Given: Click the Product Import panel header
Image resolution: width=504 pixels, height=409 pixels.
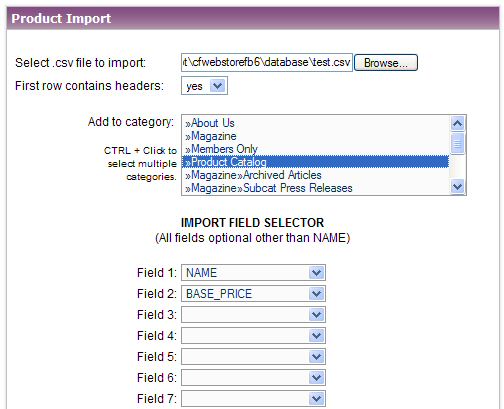Looking at the screenshot, I should pyautogui.click(x=253, y=18).
